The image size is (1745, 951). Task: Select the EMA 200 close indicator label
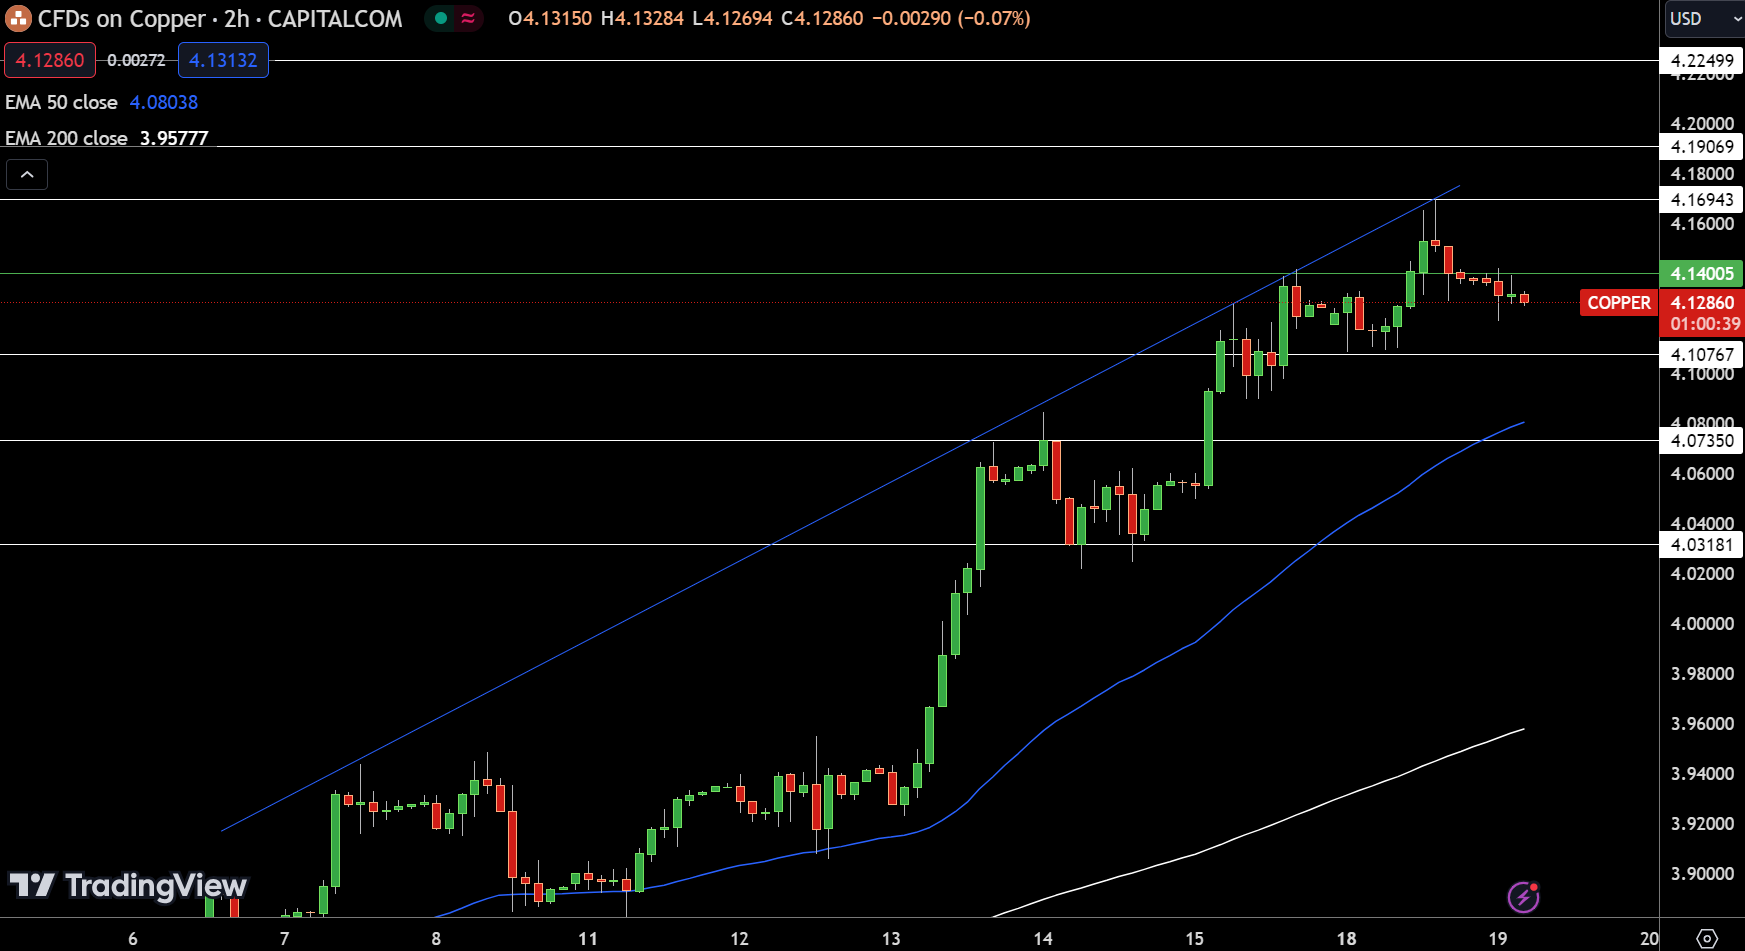click(66, 138)
